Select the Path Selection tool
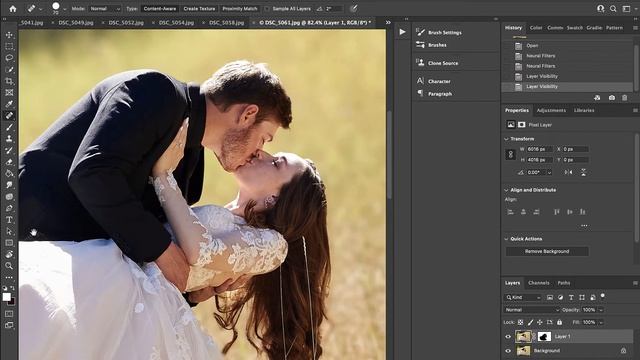The width and height of the screenshot is (640, 360). tap(9, 231)
